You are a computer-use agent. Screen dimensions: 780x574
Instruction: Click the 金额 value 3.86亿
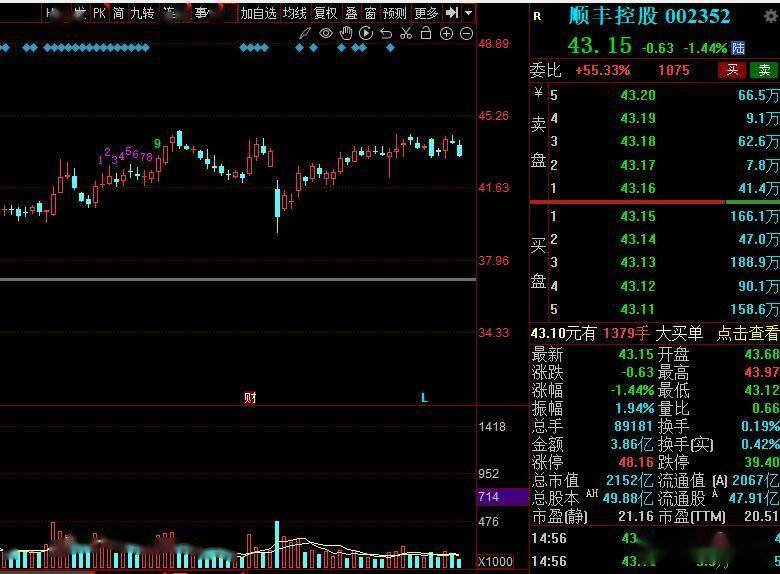tap(632, 444)
